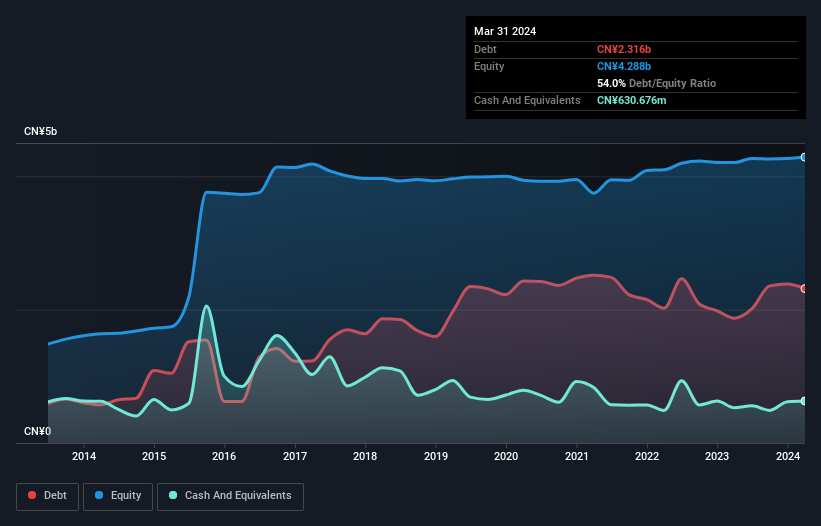This screenshot has width=821, height=526.
Task: Click the Equity endpoint marker on chart
Action: pyautogui.click(x=804, y=157)
